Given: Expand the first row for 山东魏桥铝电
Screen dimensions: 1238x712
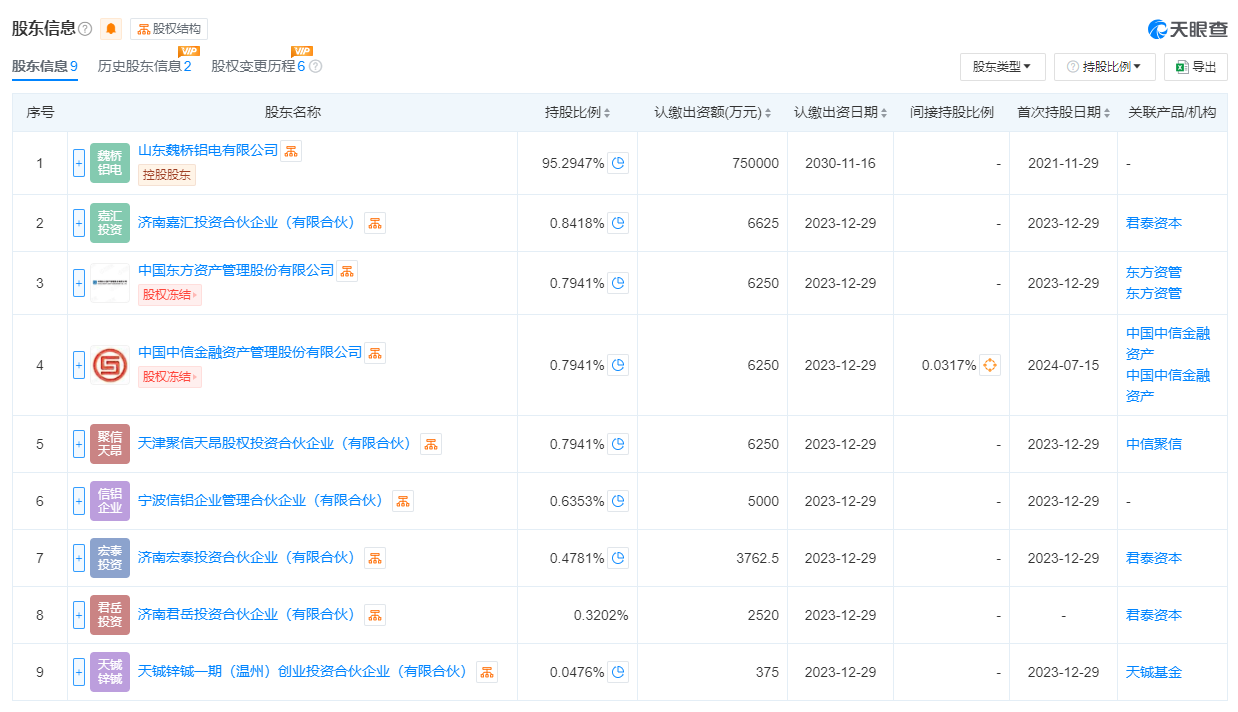Looking at the screenshot, I should [79, 162].
